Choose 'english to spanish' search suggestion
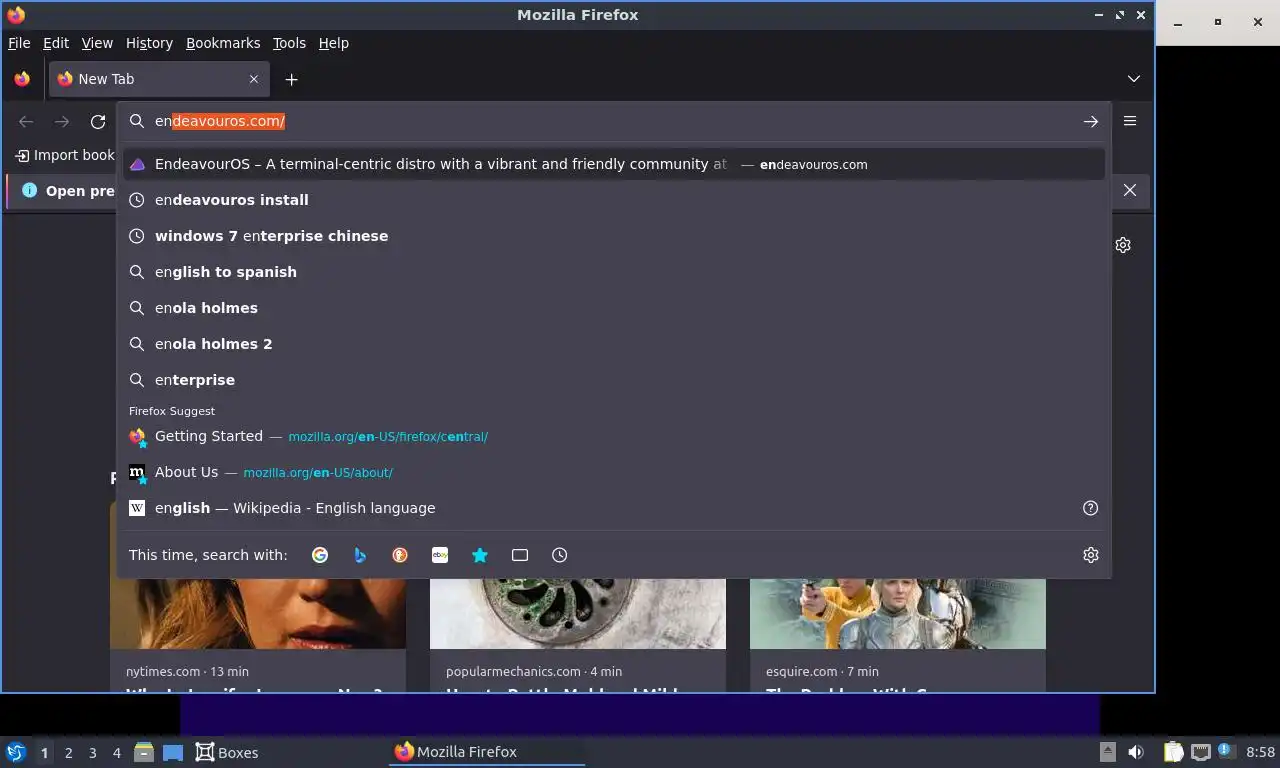1280x768 pixels. [x=614, y=272]
